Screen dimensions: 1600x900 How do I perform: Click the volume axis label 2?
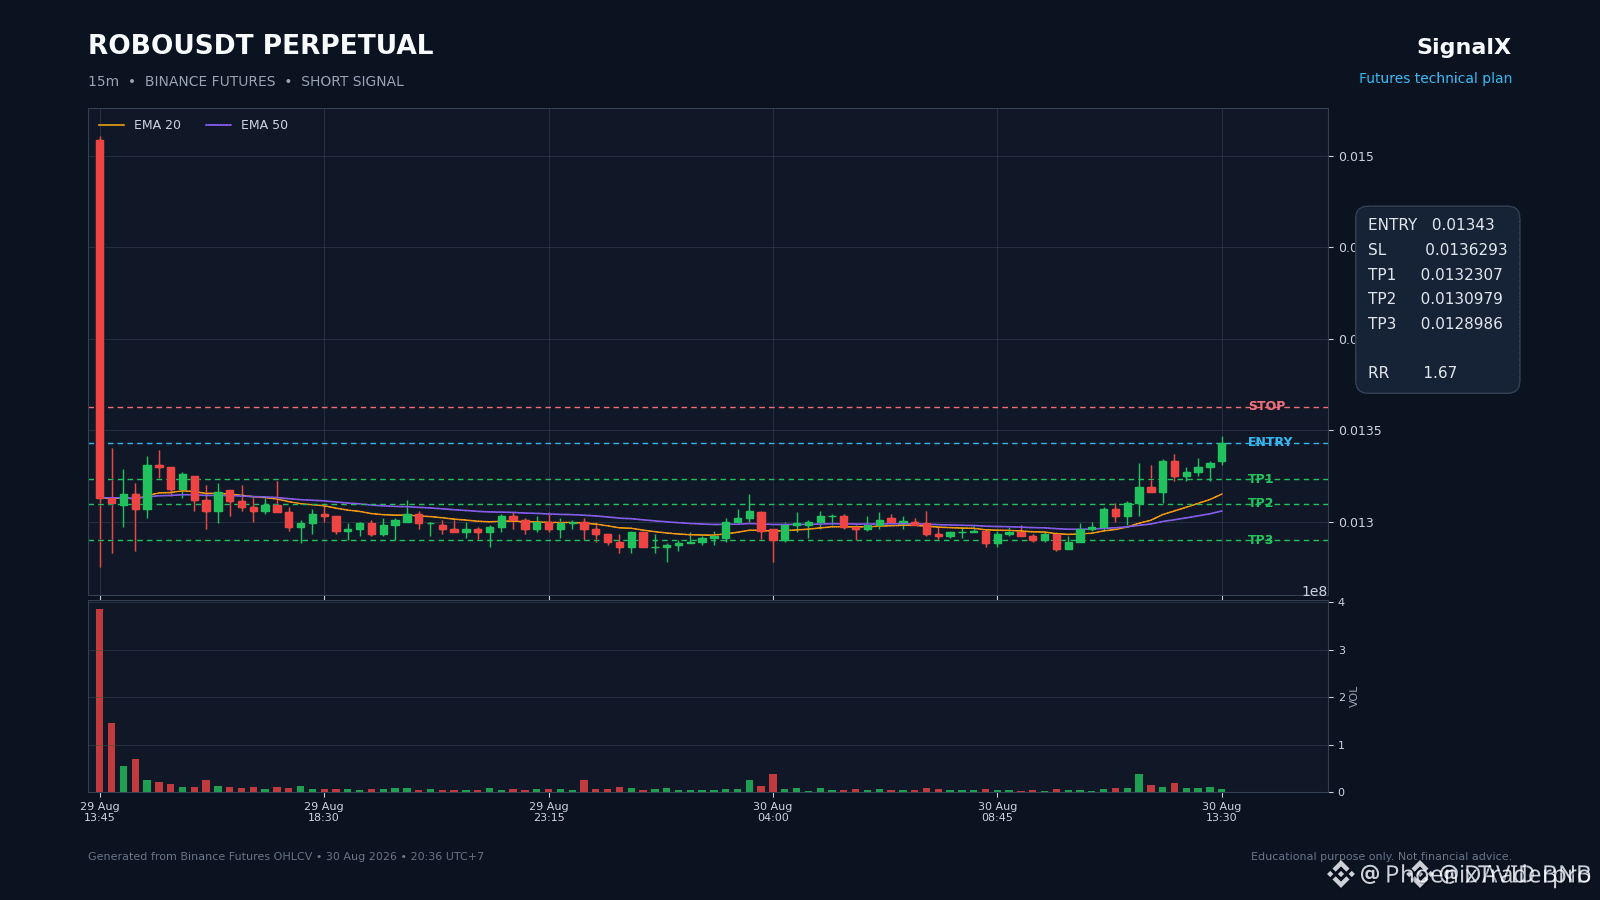coord(1342,697)
